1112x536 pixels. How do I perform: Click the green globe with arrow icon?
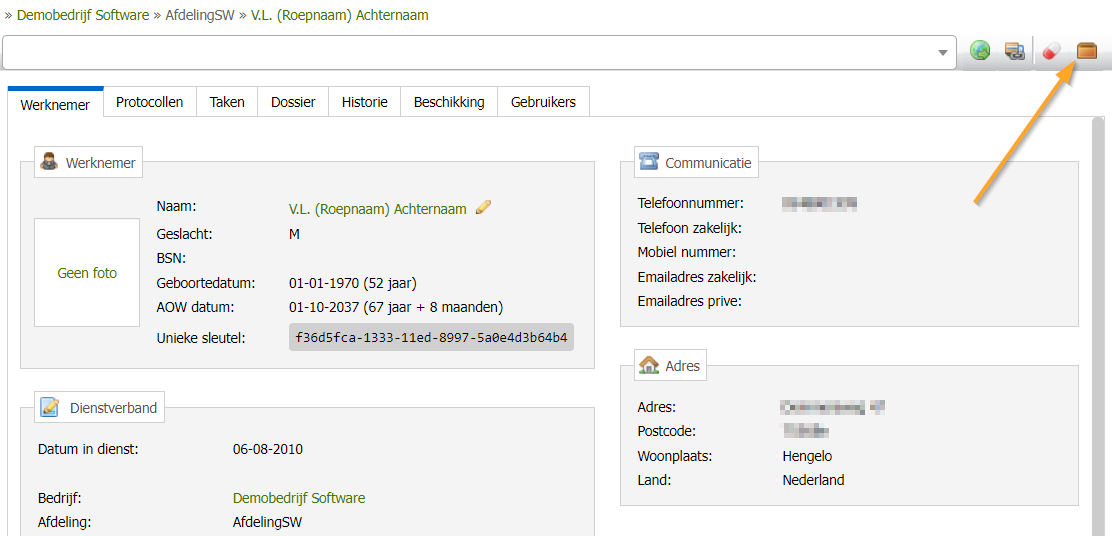(980, 51)
